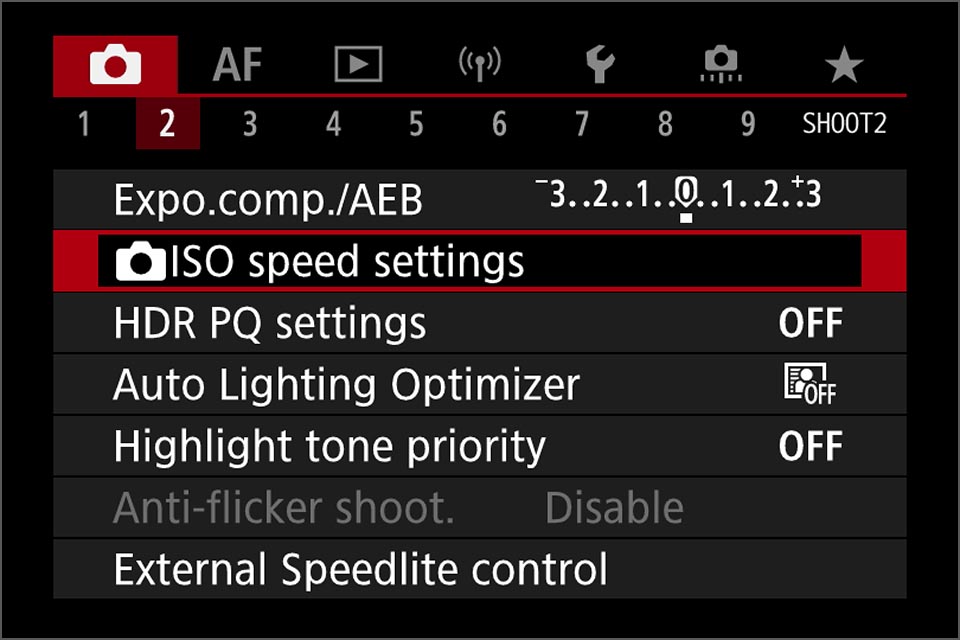
Task: Toggle HDR PQ settings from OFF
Action: click(812, 322)
